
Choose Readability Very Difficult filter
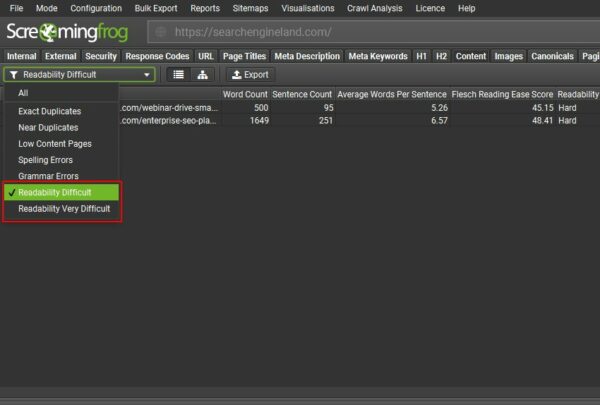(x=64, y=208)
